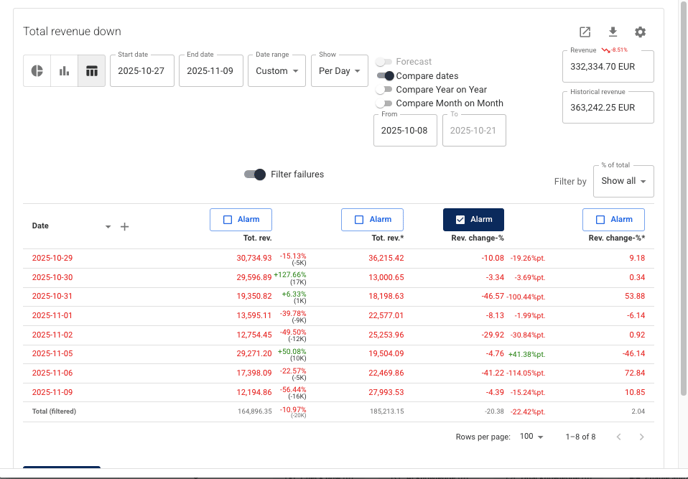Open the Date range Custom dropdown
The height and width of the screenshot is (479, 688).
pyautogui.click(x=276, y=71)
